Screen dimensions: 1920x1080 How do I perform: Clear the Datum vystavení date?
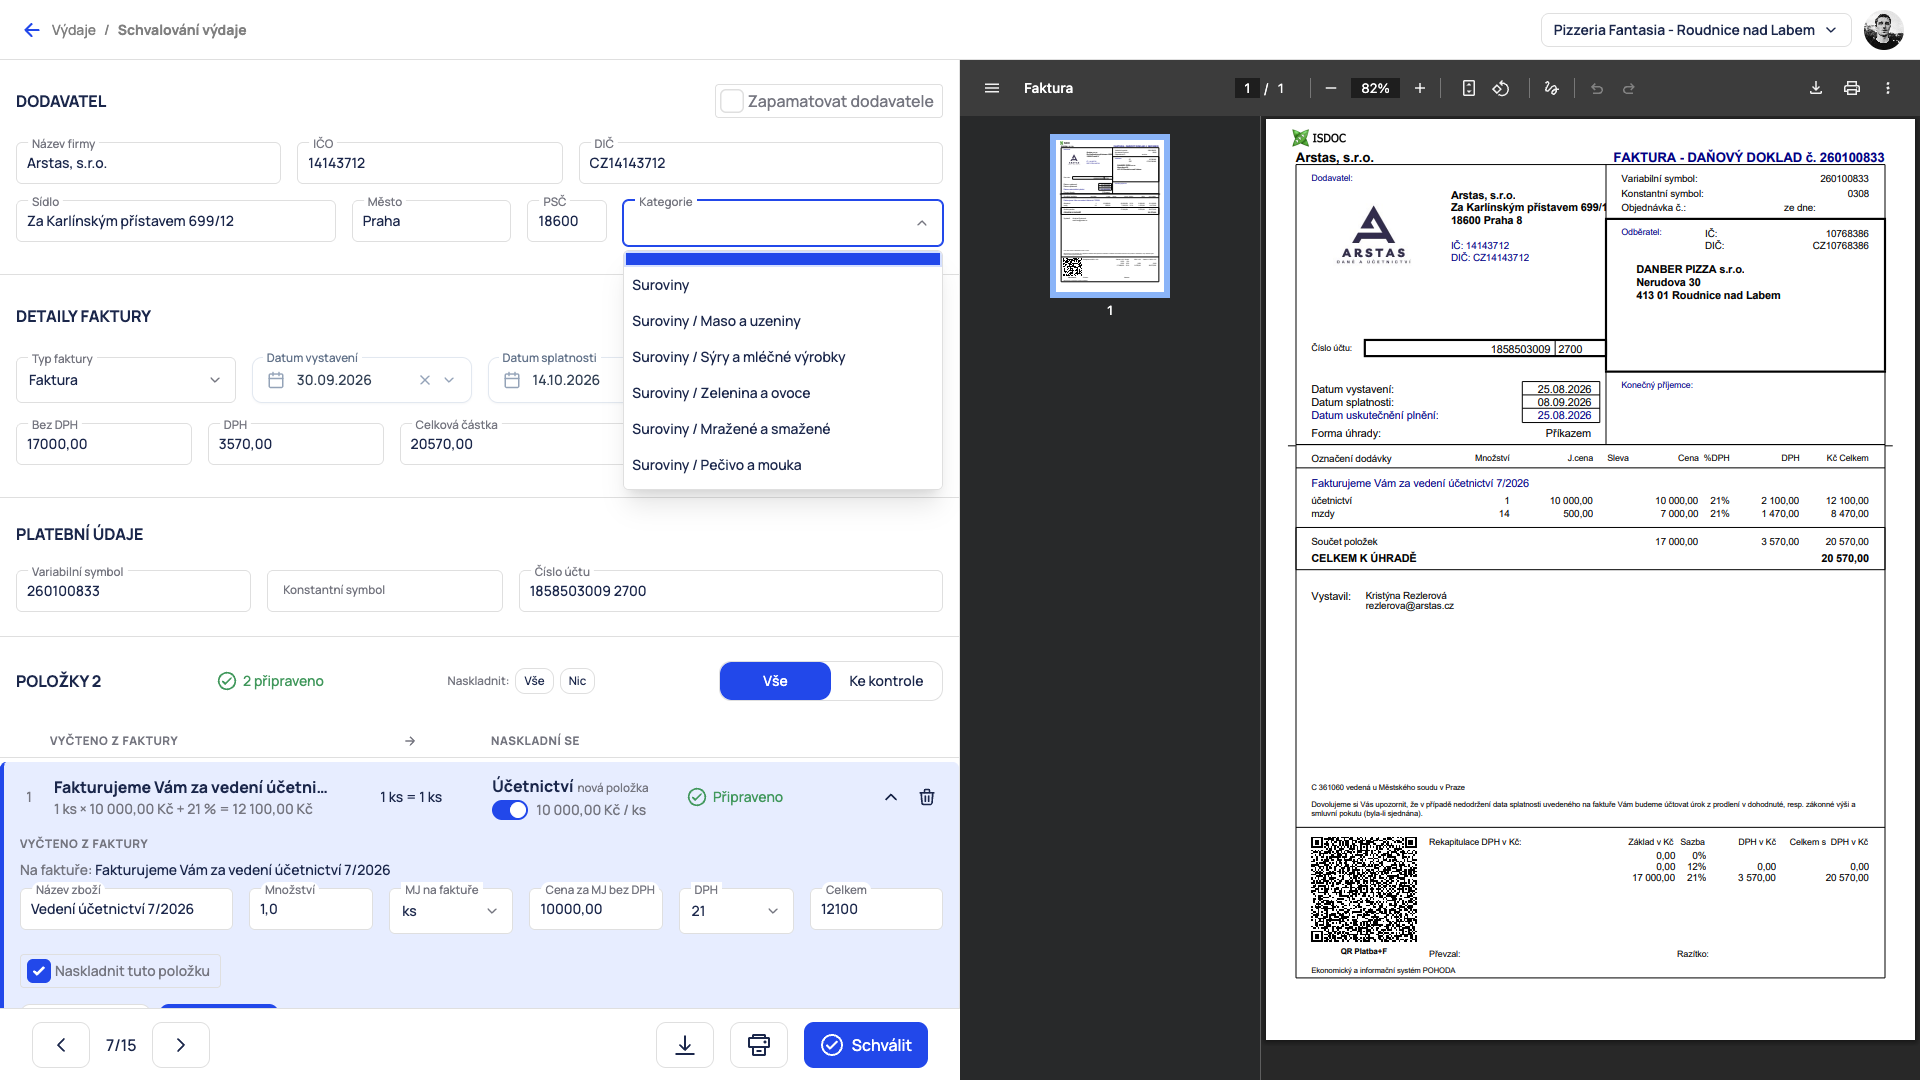click(425, 380)
